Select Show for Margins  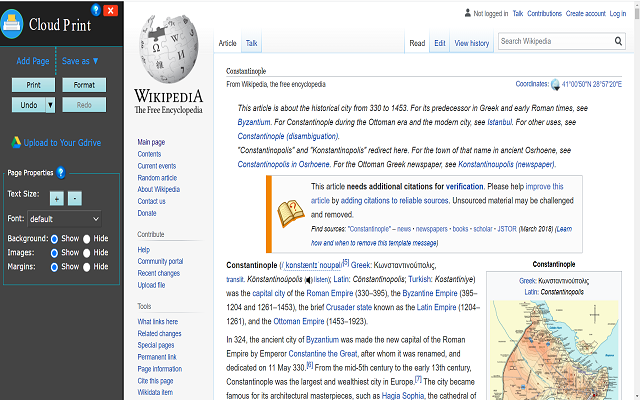[54, 267]
